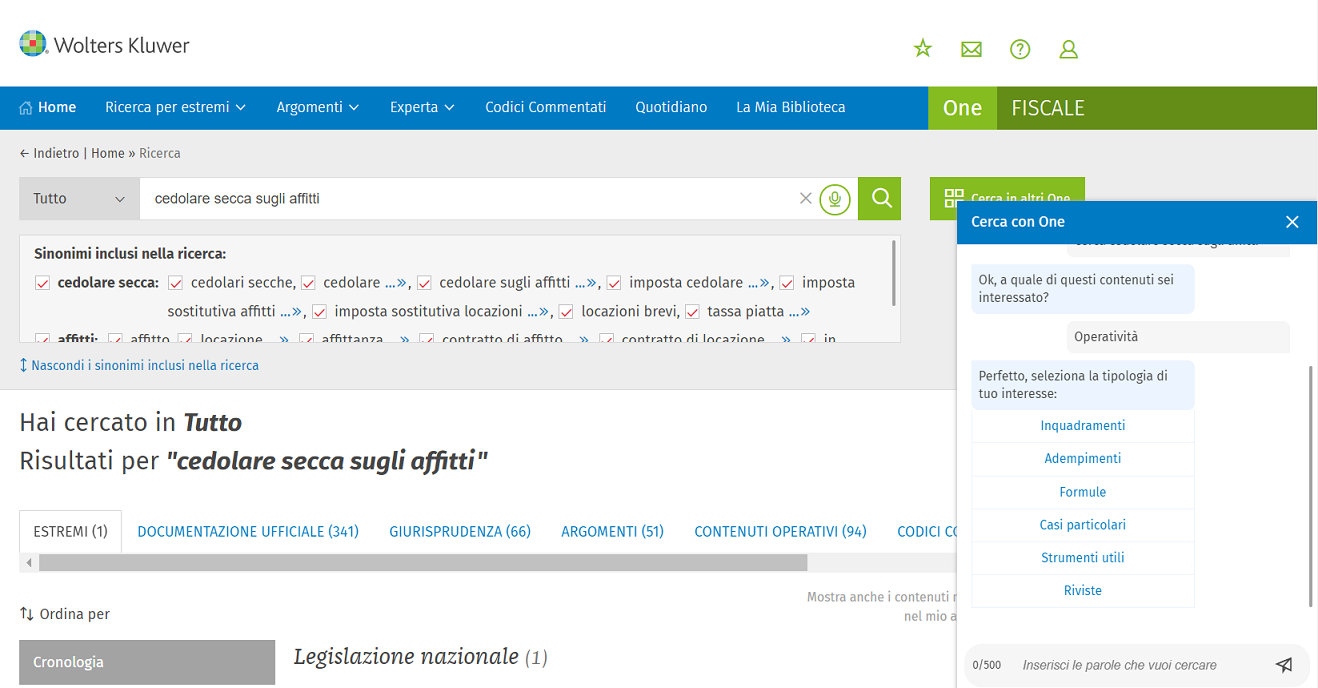Uncheck the 'cedolari secche' synonym checkbox

pyautogui.click(x=176, y=283)
